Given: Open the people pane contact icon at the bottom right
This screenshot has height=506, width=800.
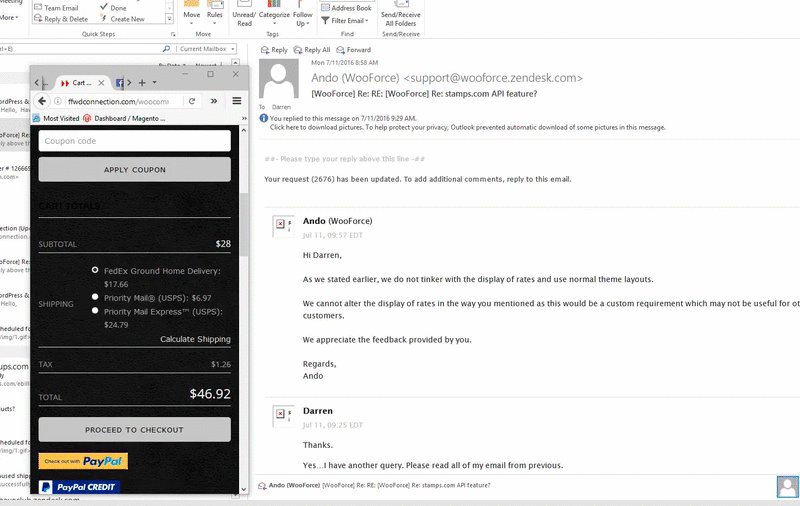Looking at the screenshot, I should click(x=788, y=486).
